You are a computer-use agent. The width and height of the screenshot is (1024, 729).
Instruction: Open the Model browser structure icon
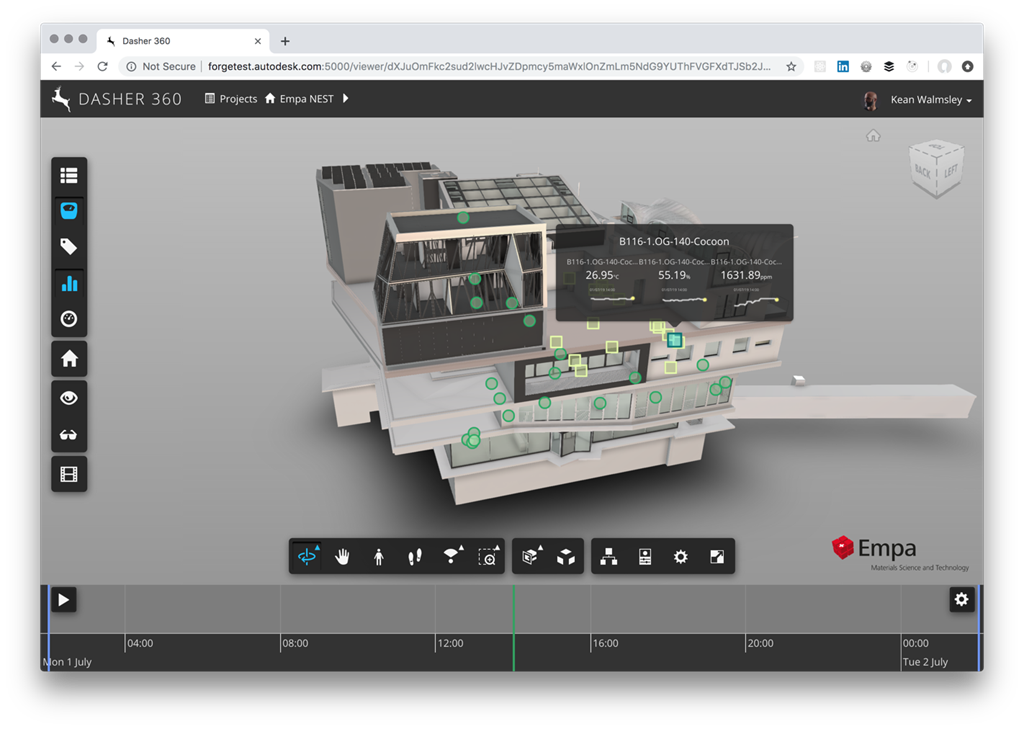pos(608,557)
